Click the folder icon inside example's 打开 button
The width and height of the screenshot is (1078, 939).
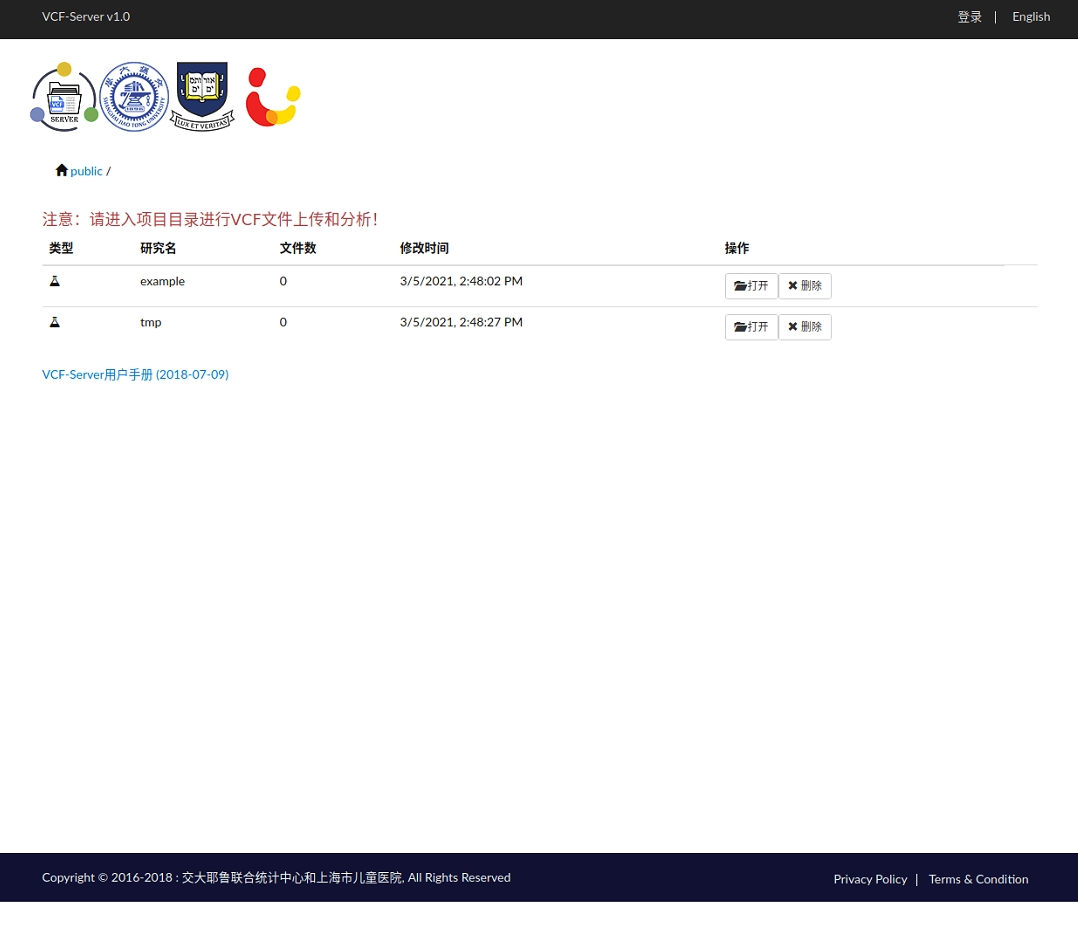pos(740,285)
